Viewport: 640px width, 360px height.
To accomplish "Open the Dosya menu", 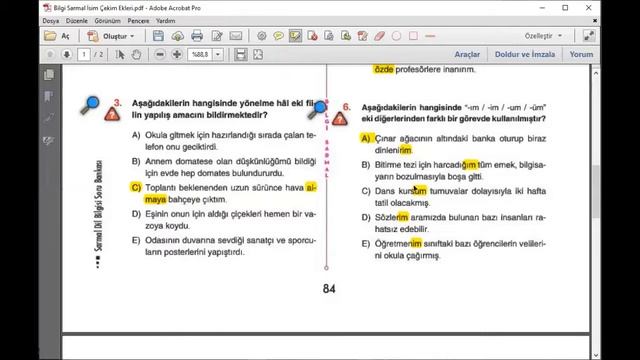I will (x=51, y=21).
